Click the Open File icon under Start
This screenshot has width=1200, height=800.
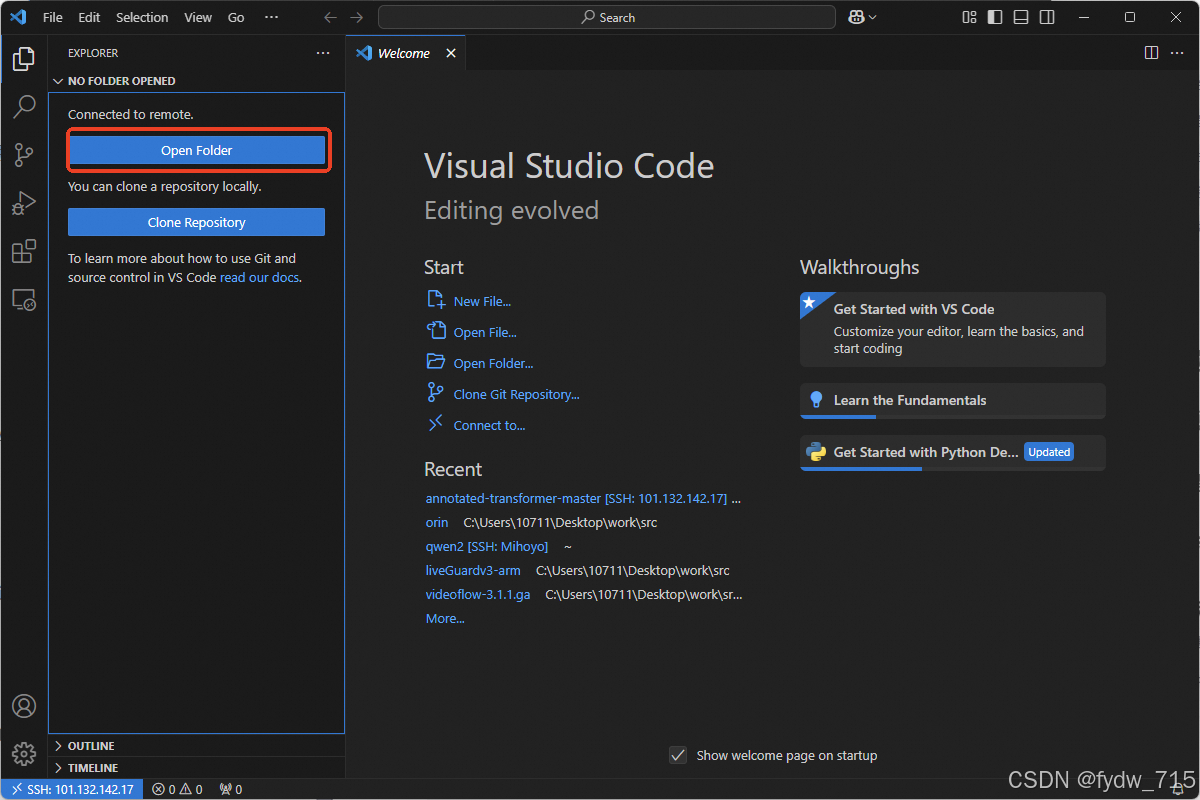pos(436,331)
